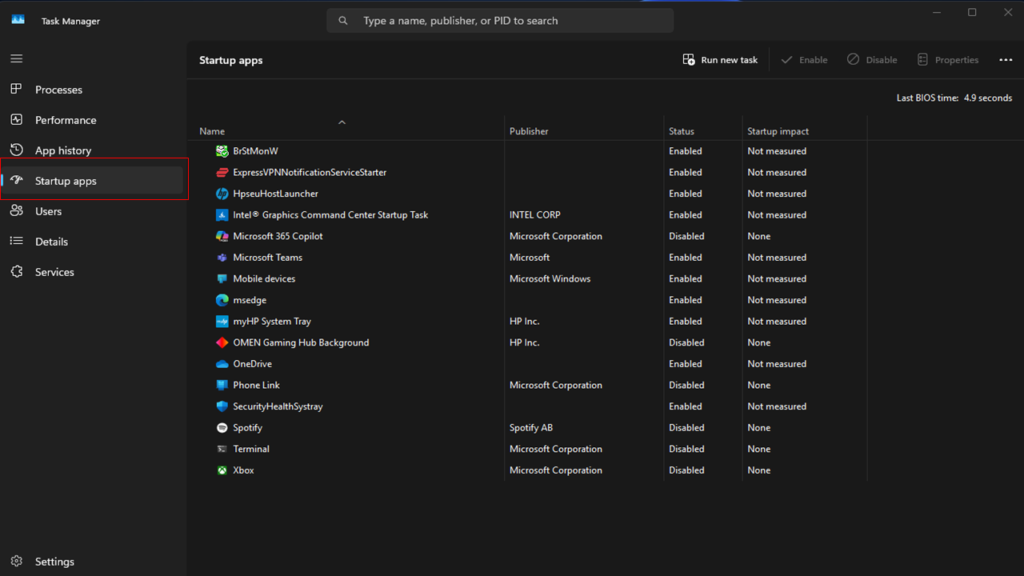Click the search box for name or PID
Image resolution: width=1024 pixels, height=576 pixels.
(500, 21)
